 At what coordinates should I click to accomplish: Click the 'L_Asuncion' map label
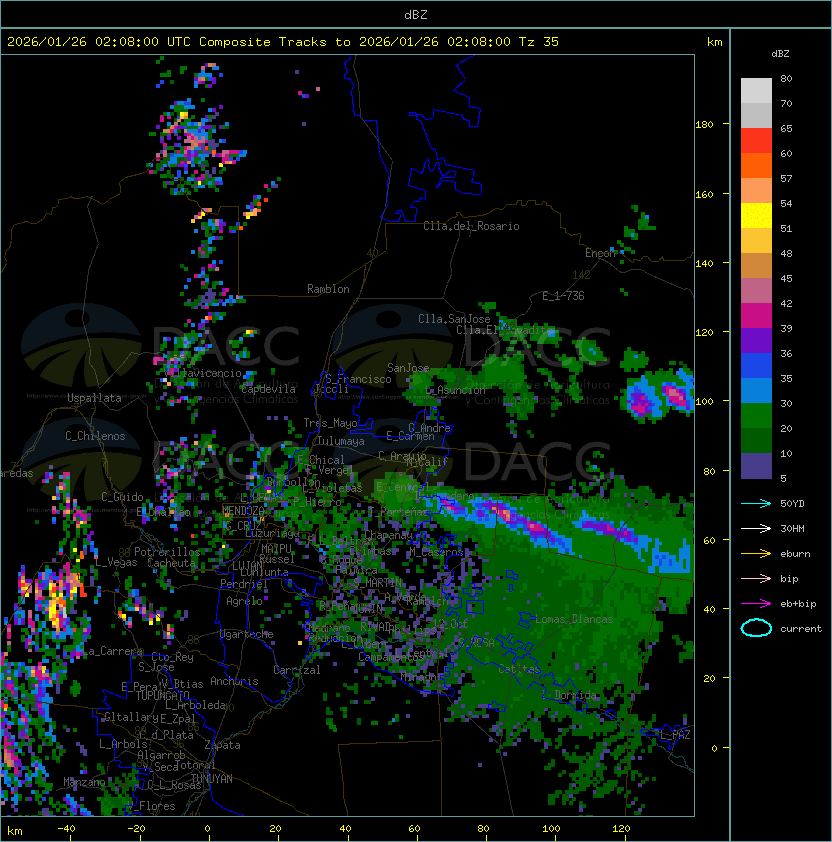pyautogui.click(x=455, y=390)
